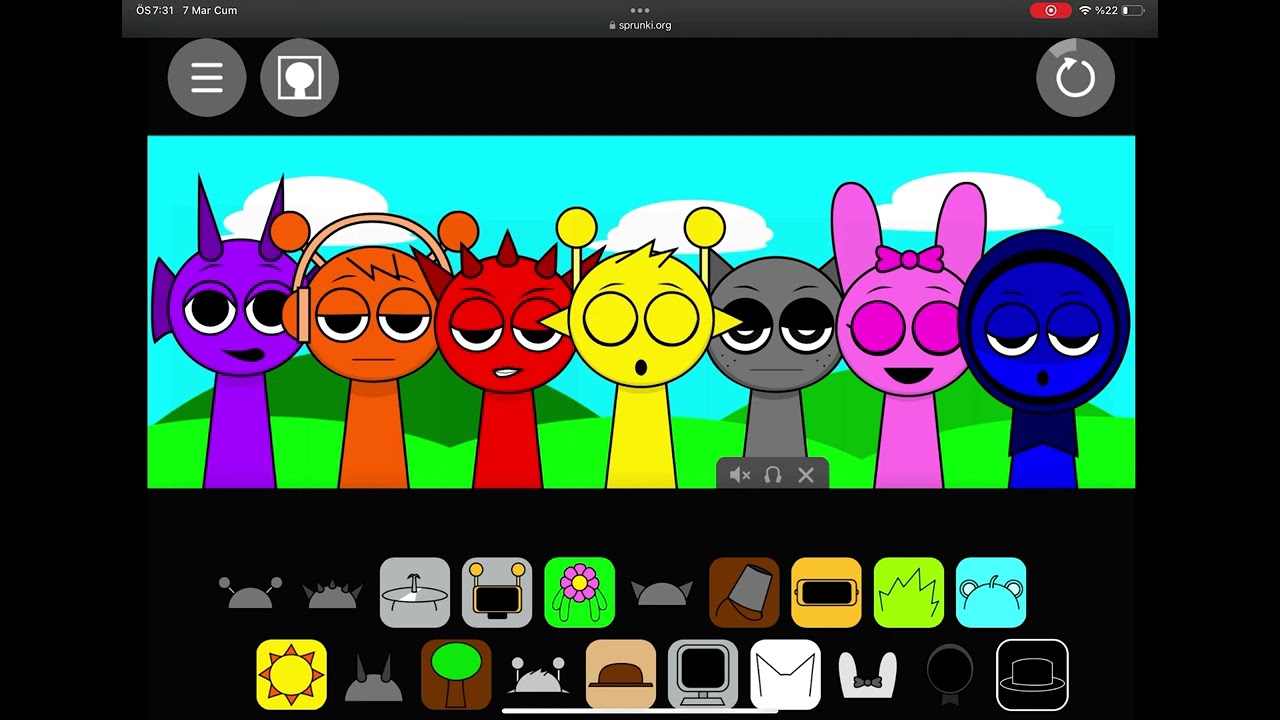Image resolution: width=1280 pixels, height=720 pixels.
Task: Tap the red screen recording indicator
Action: [1051, 10]
